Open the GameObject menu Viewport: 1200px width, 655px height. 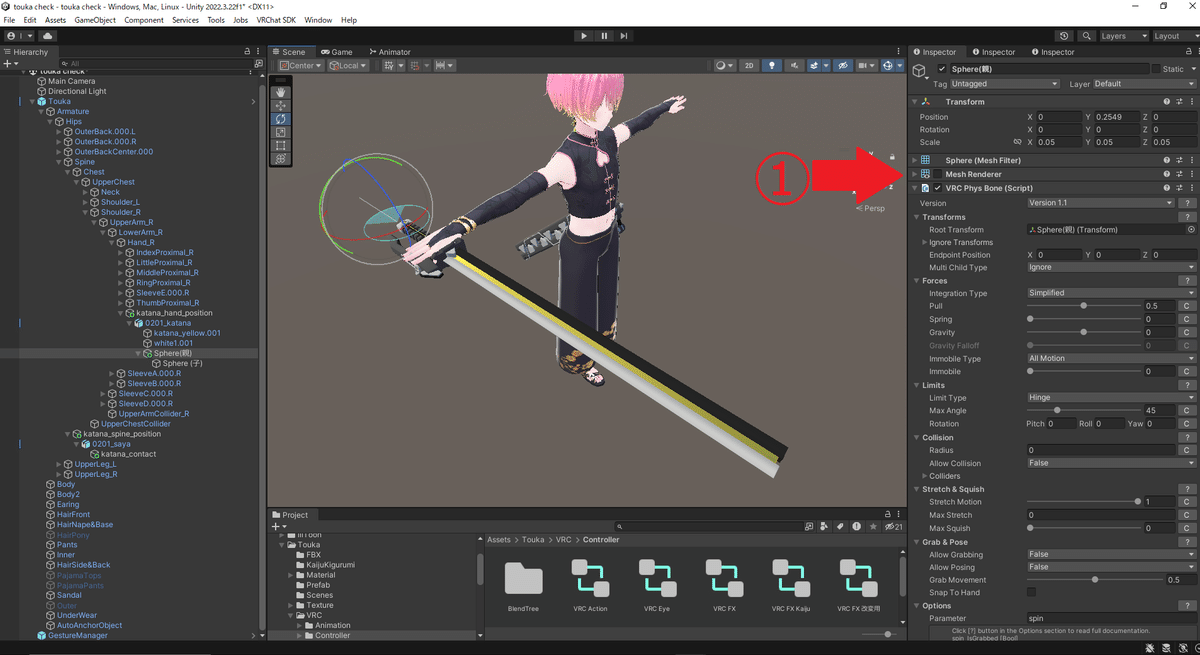tap(94, 19)
